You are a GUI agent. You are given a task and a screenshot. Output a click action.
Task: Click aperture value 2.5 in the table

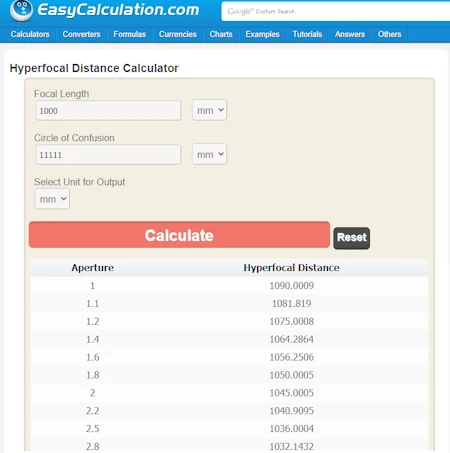(x=93, y=429)
